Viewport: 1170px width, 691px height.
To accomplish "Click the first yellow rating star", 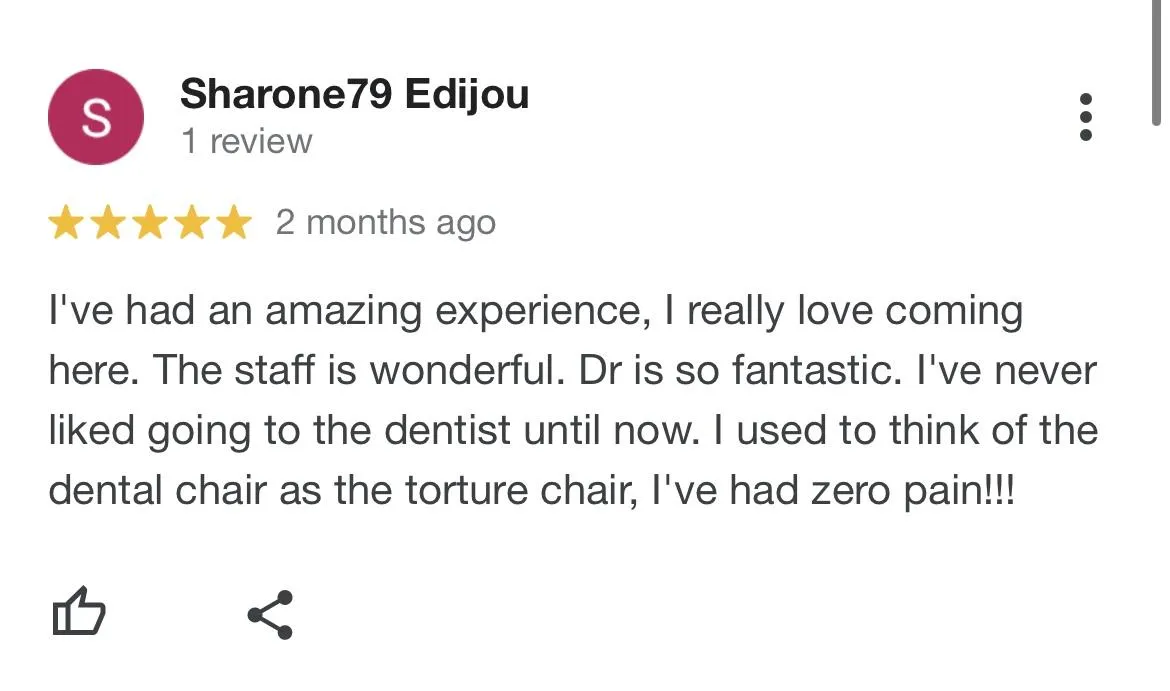I will 66,223.
